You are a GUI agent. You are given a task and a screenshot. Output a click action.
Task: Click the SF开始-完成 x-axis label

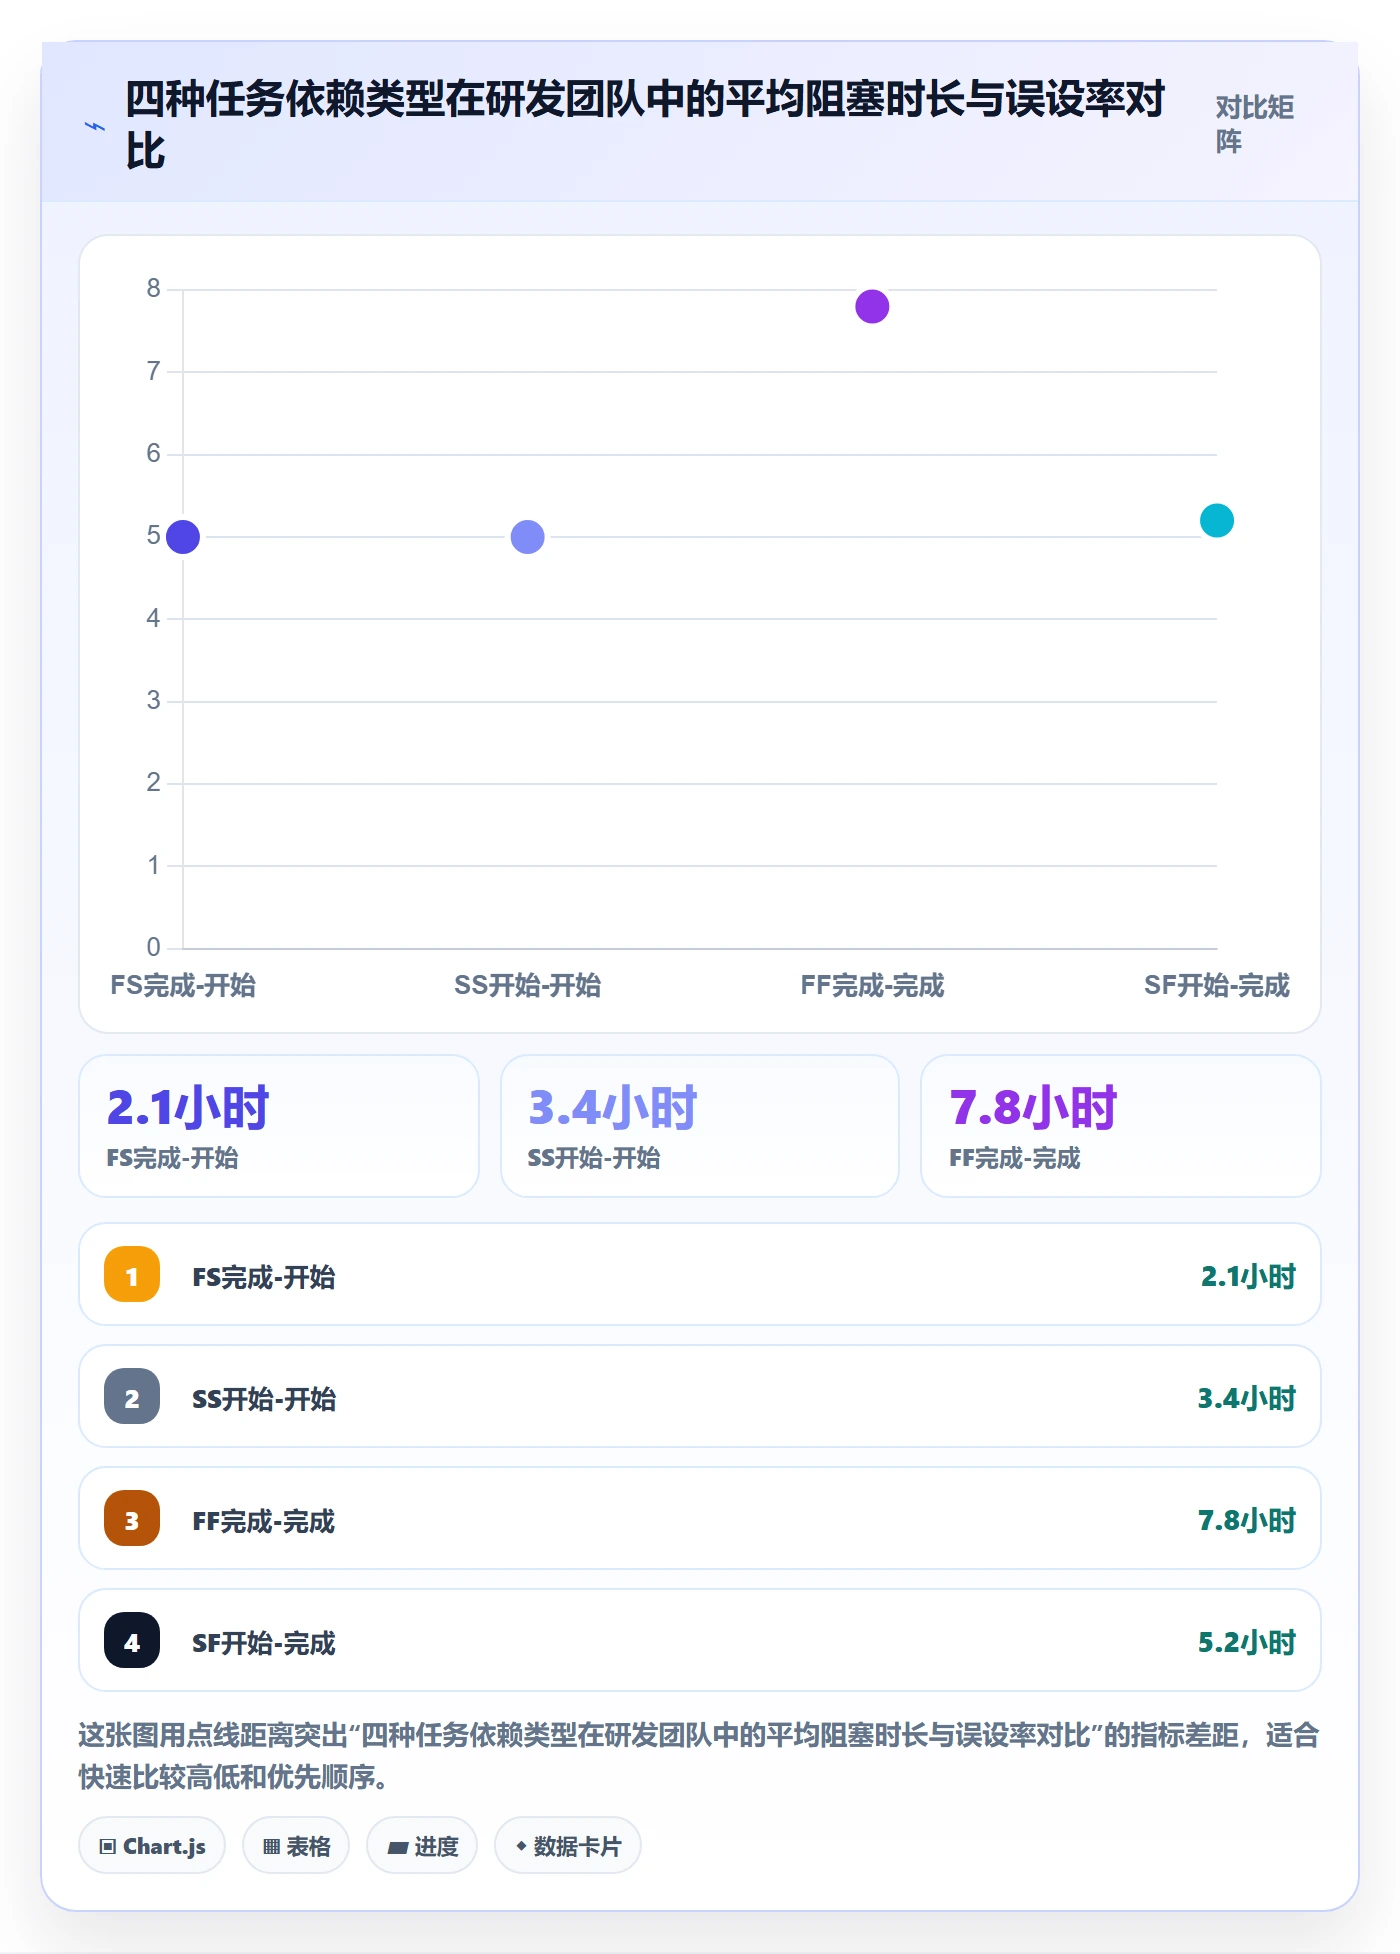1216,985
